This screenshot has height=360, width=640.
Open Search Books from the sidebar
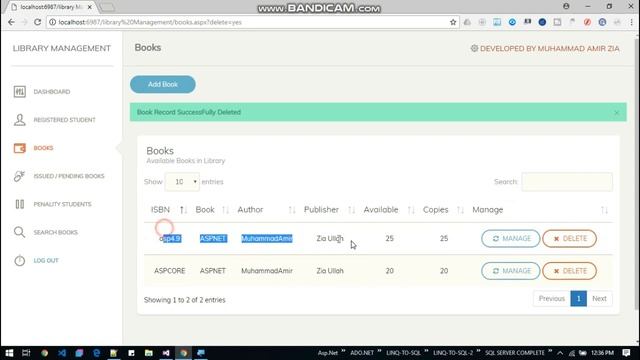56,232
